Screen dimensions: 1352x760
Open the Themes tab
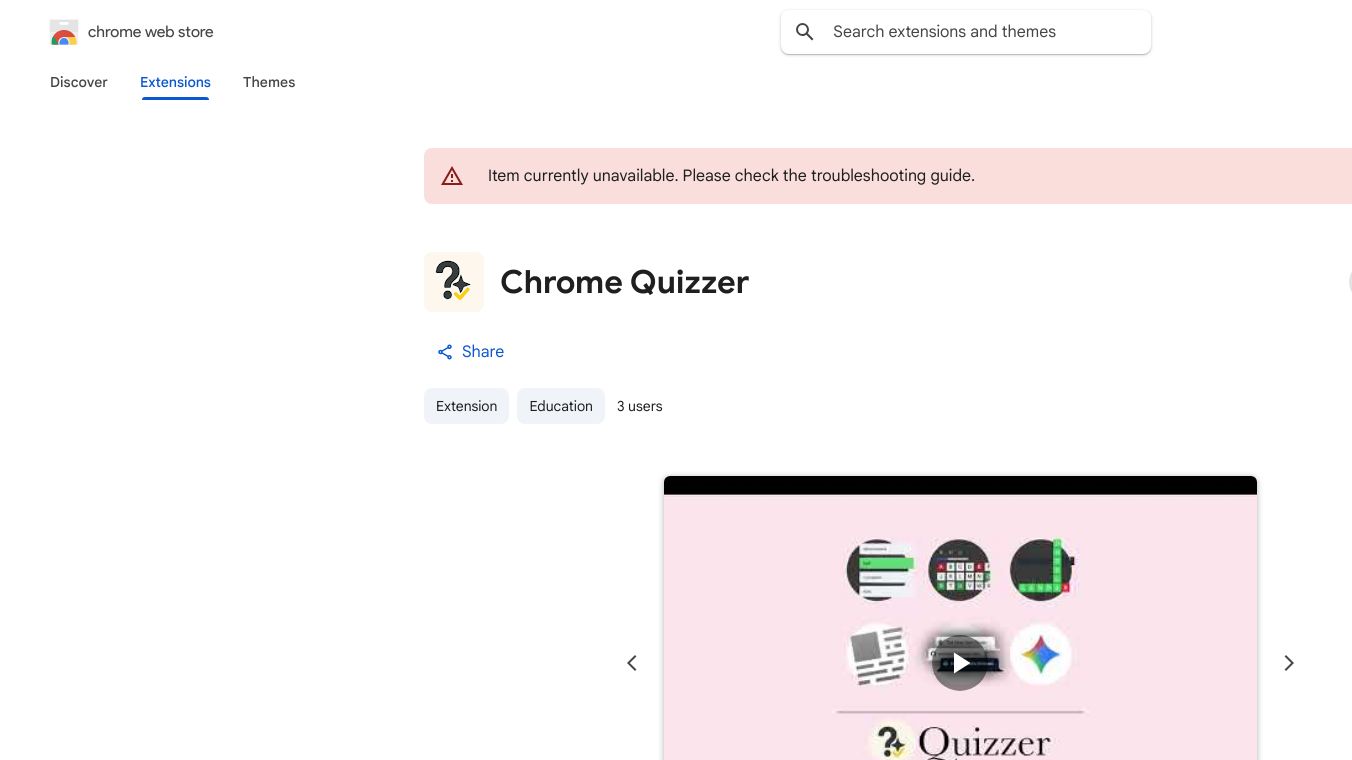point(269,82)
